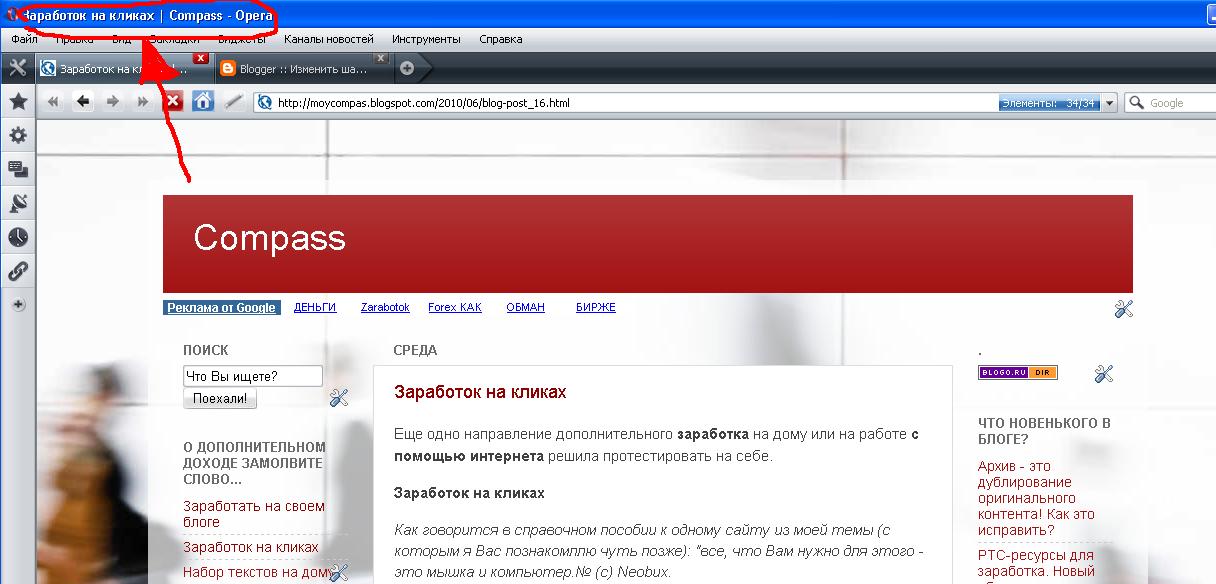The width and height of the screenshot is (1216, 584).
Task: Open Набор текстов на дому sidebar link
Action: (256, 572)
